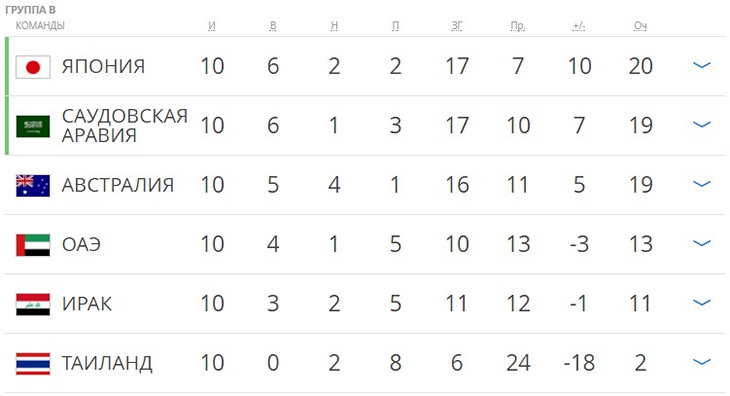Open the АВСТРАЛИЯ team name link
The image size is (730, 396).
tap(118, 185)
